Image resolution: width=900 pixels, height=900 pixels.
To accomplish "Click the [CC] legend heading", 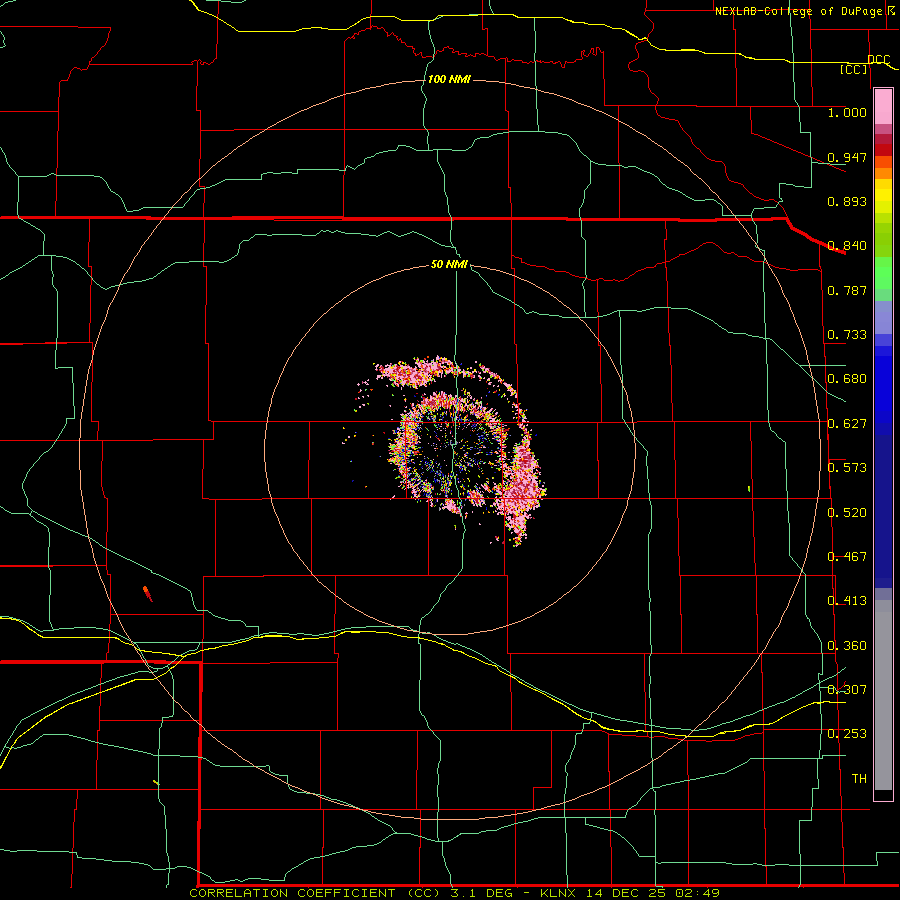I will coord(854,69).
